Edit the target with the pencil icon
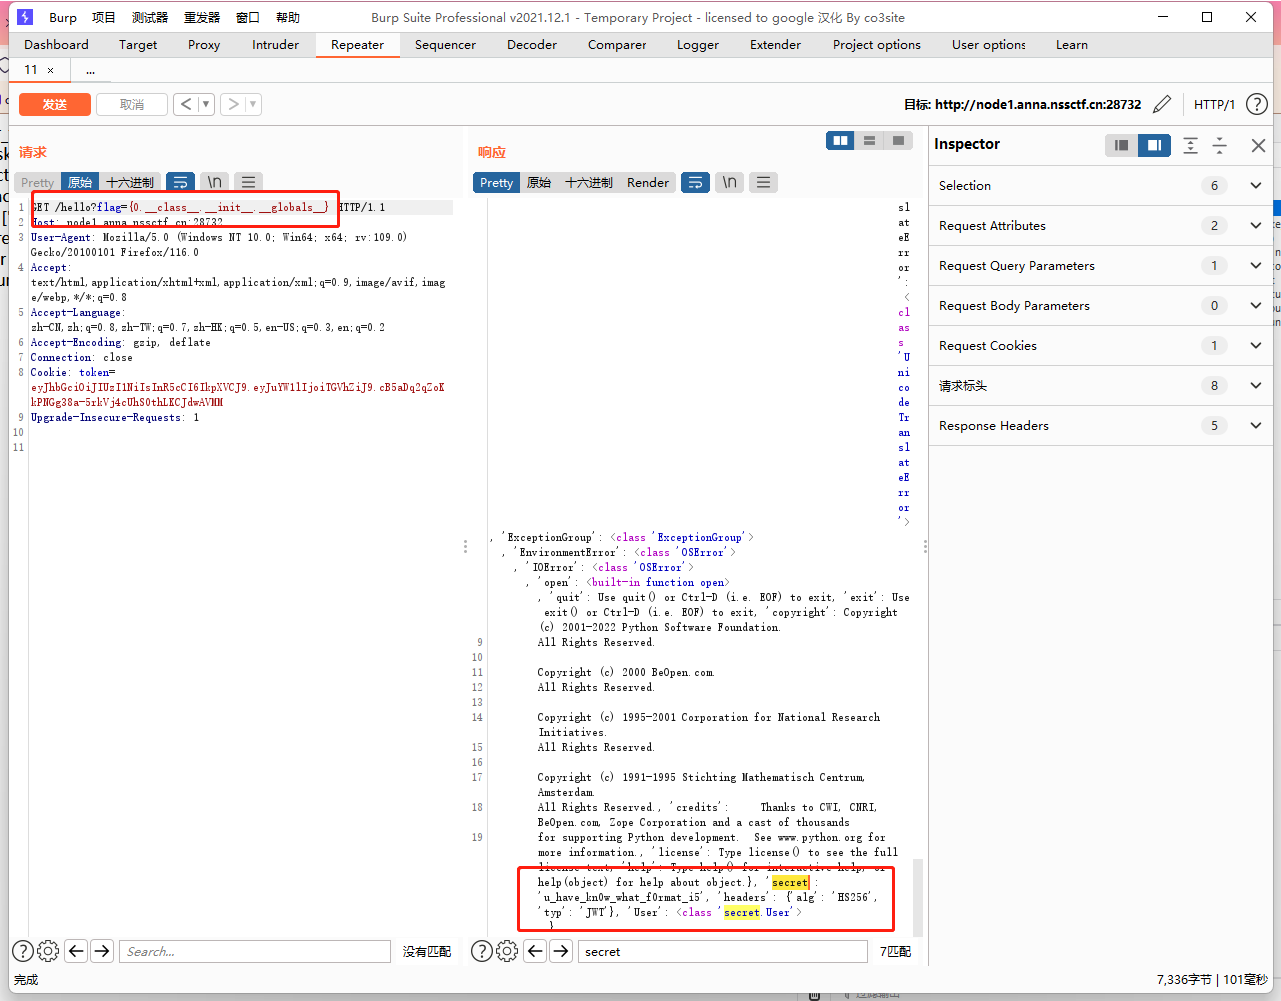 pyautogui.click(x=1162, y=104)
